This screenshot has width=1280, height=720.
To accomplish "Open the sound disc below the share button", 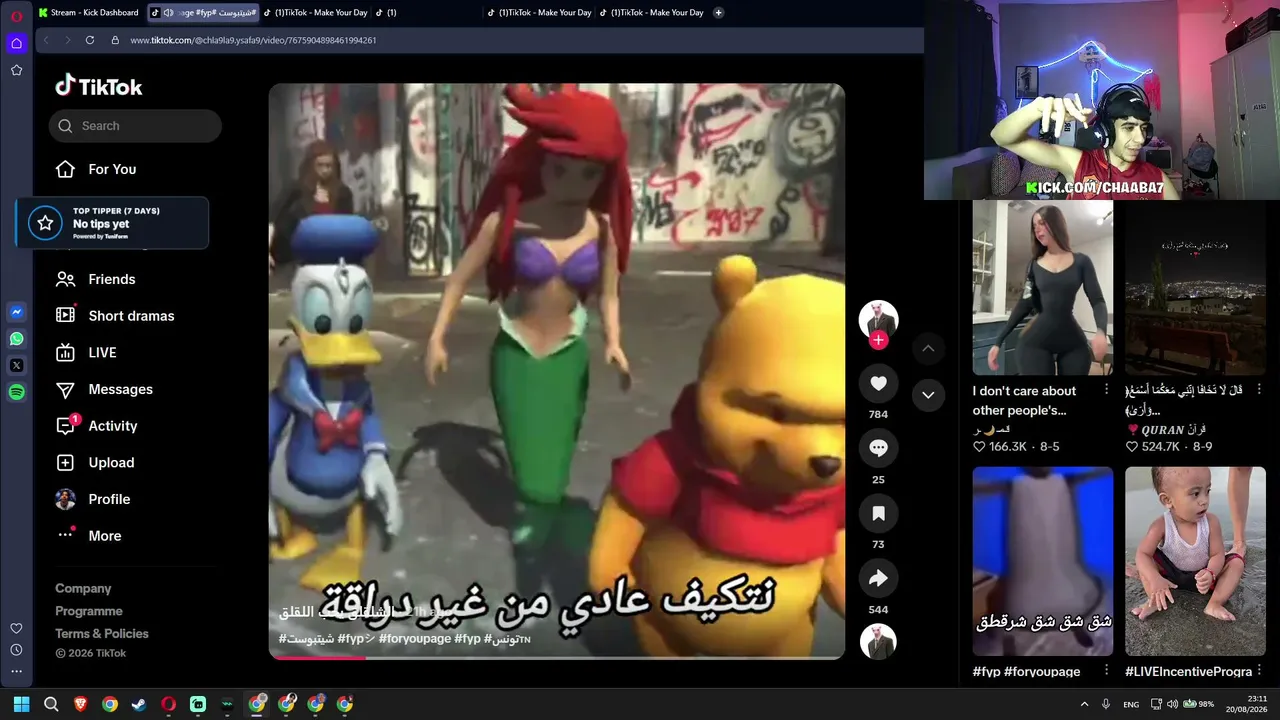I will tap(878, 641).
